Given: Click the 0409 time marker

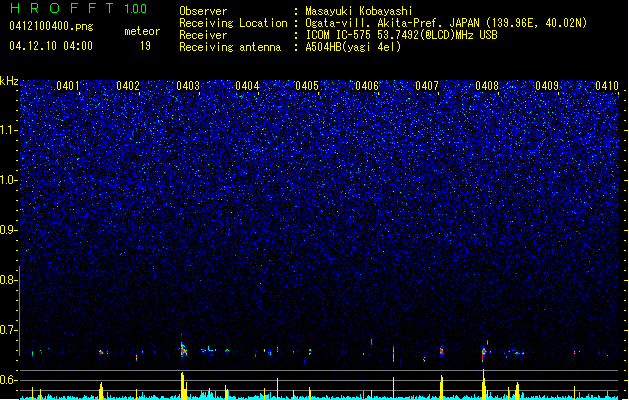Looking at the screenshot, I should click(x=547, y=86).
